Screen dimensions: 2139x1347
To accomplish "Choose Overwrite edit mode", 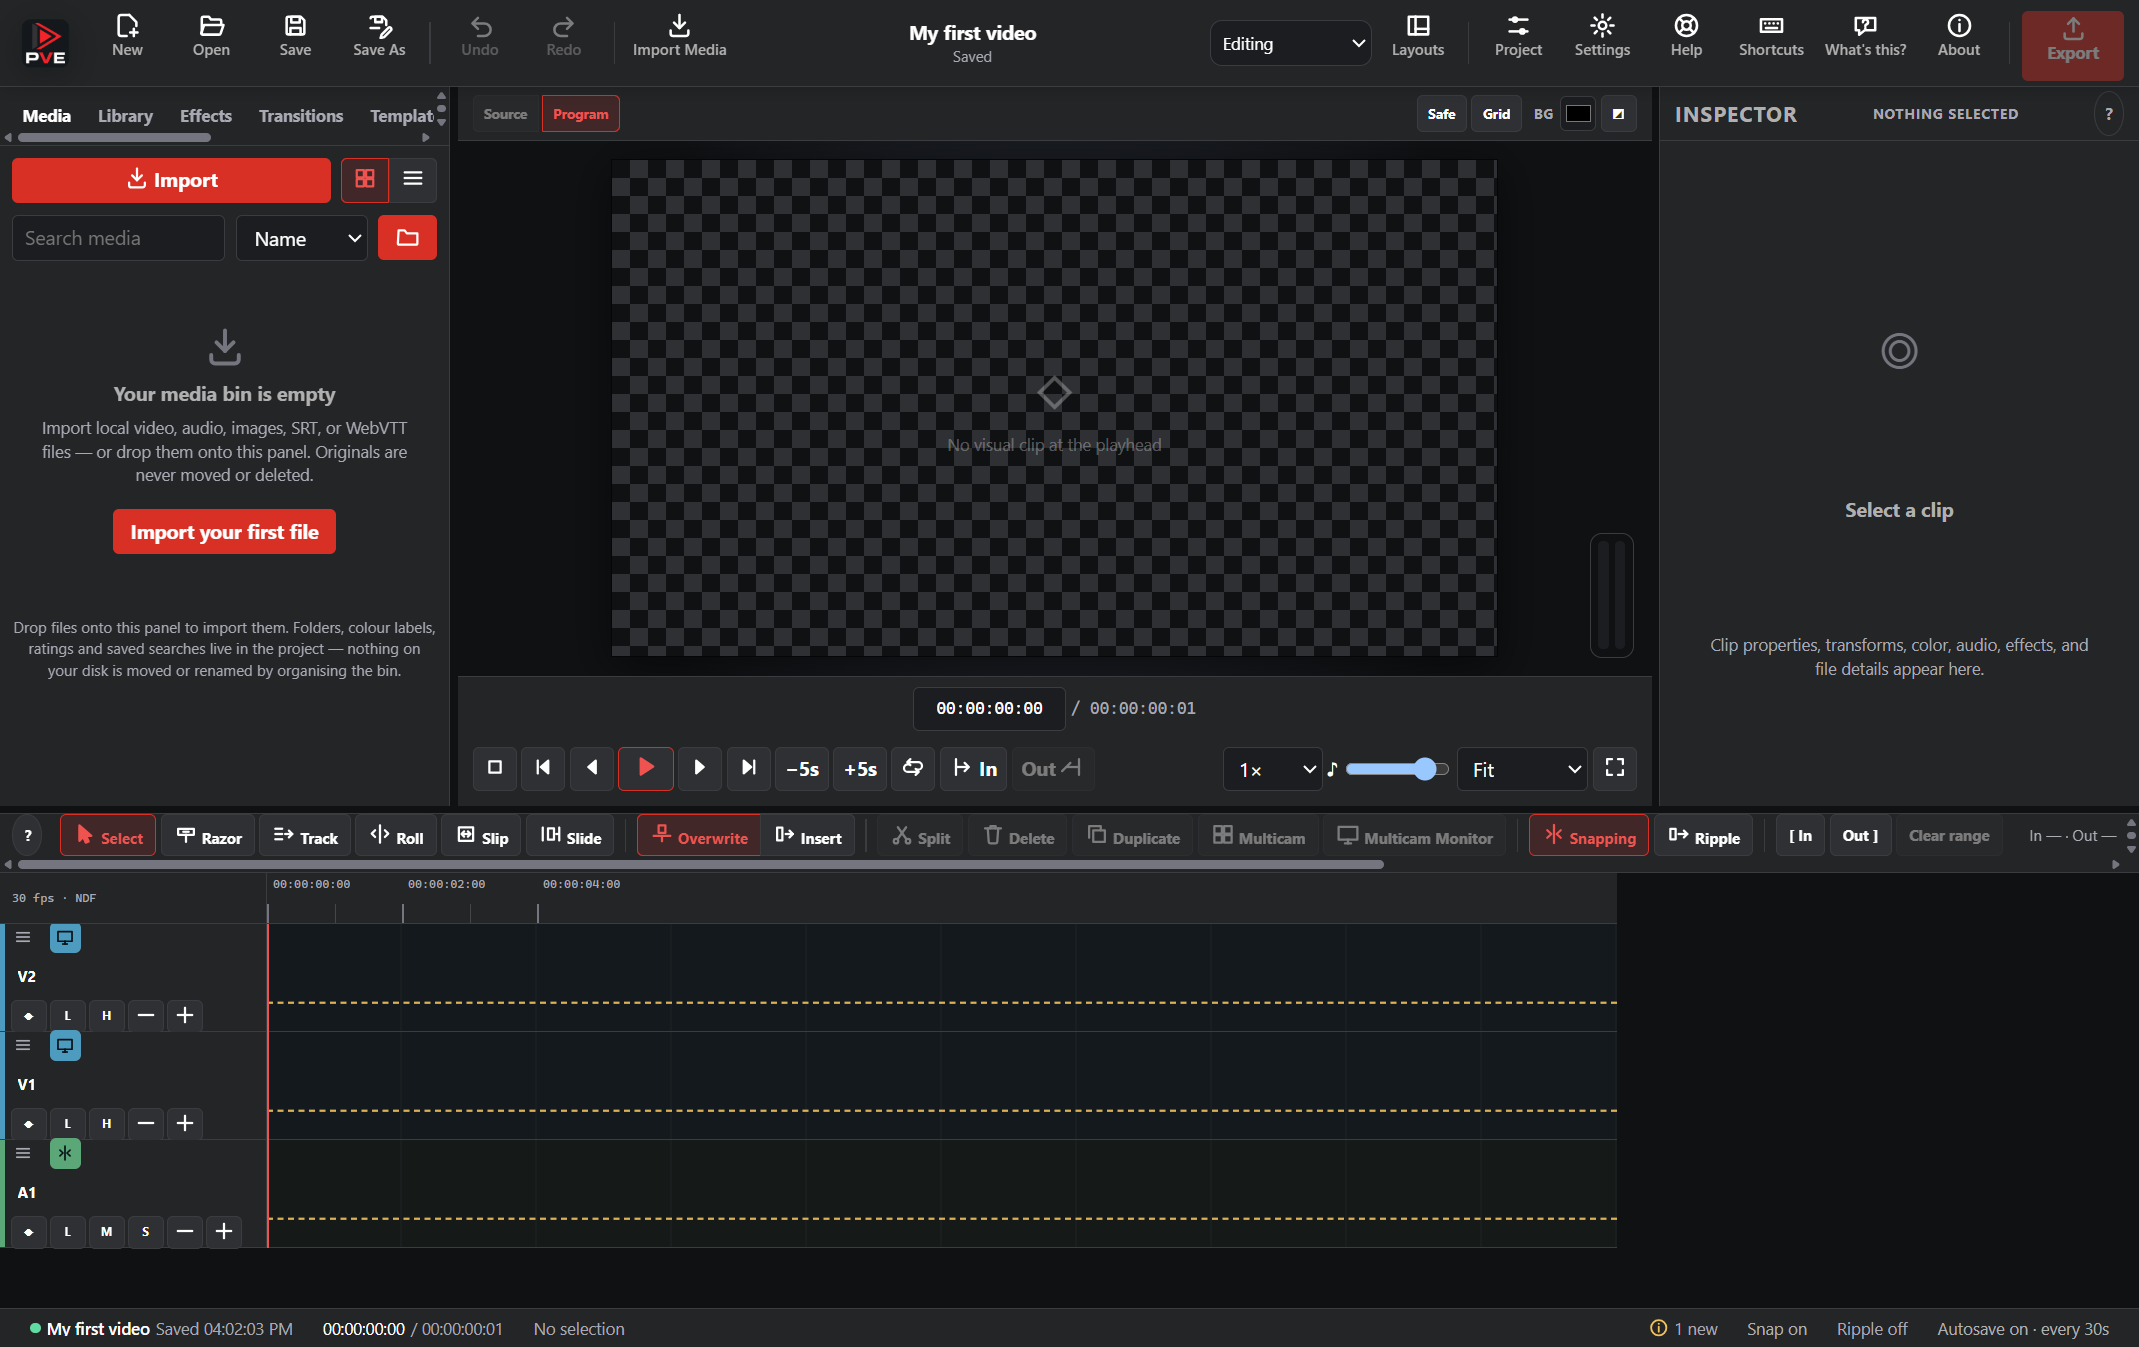I will point(699,836).
